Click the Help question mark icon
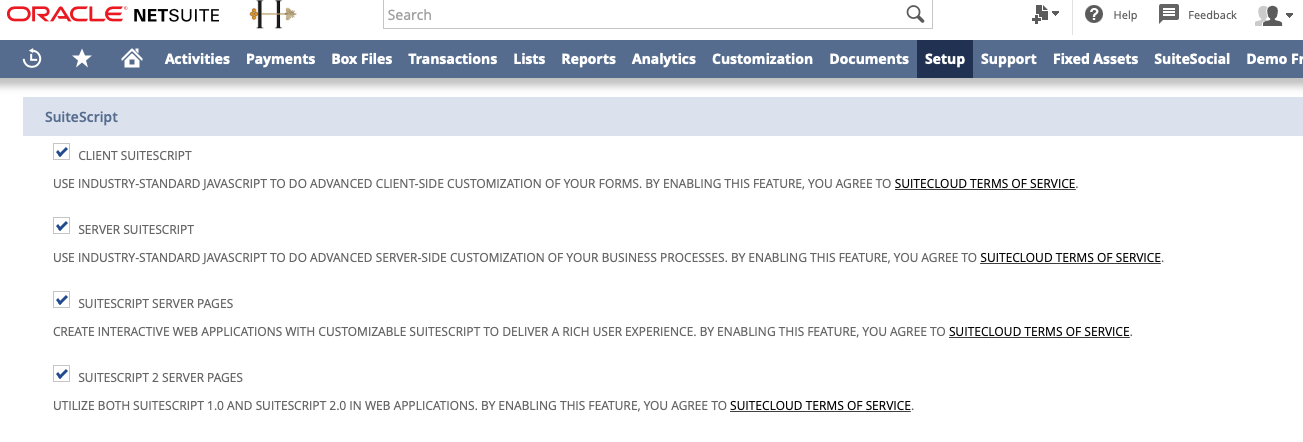Viewport: 1303px width, 442px height. [x=1094, y=15]
